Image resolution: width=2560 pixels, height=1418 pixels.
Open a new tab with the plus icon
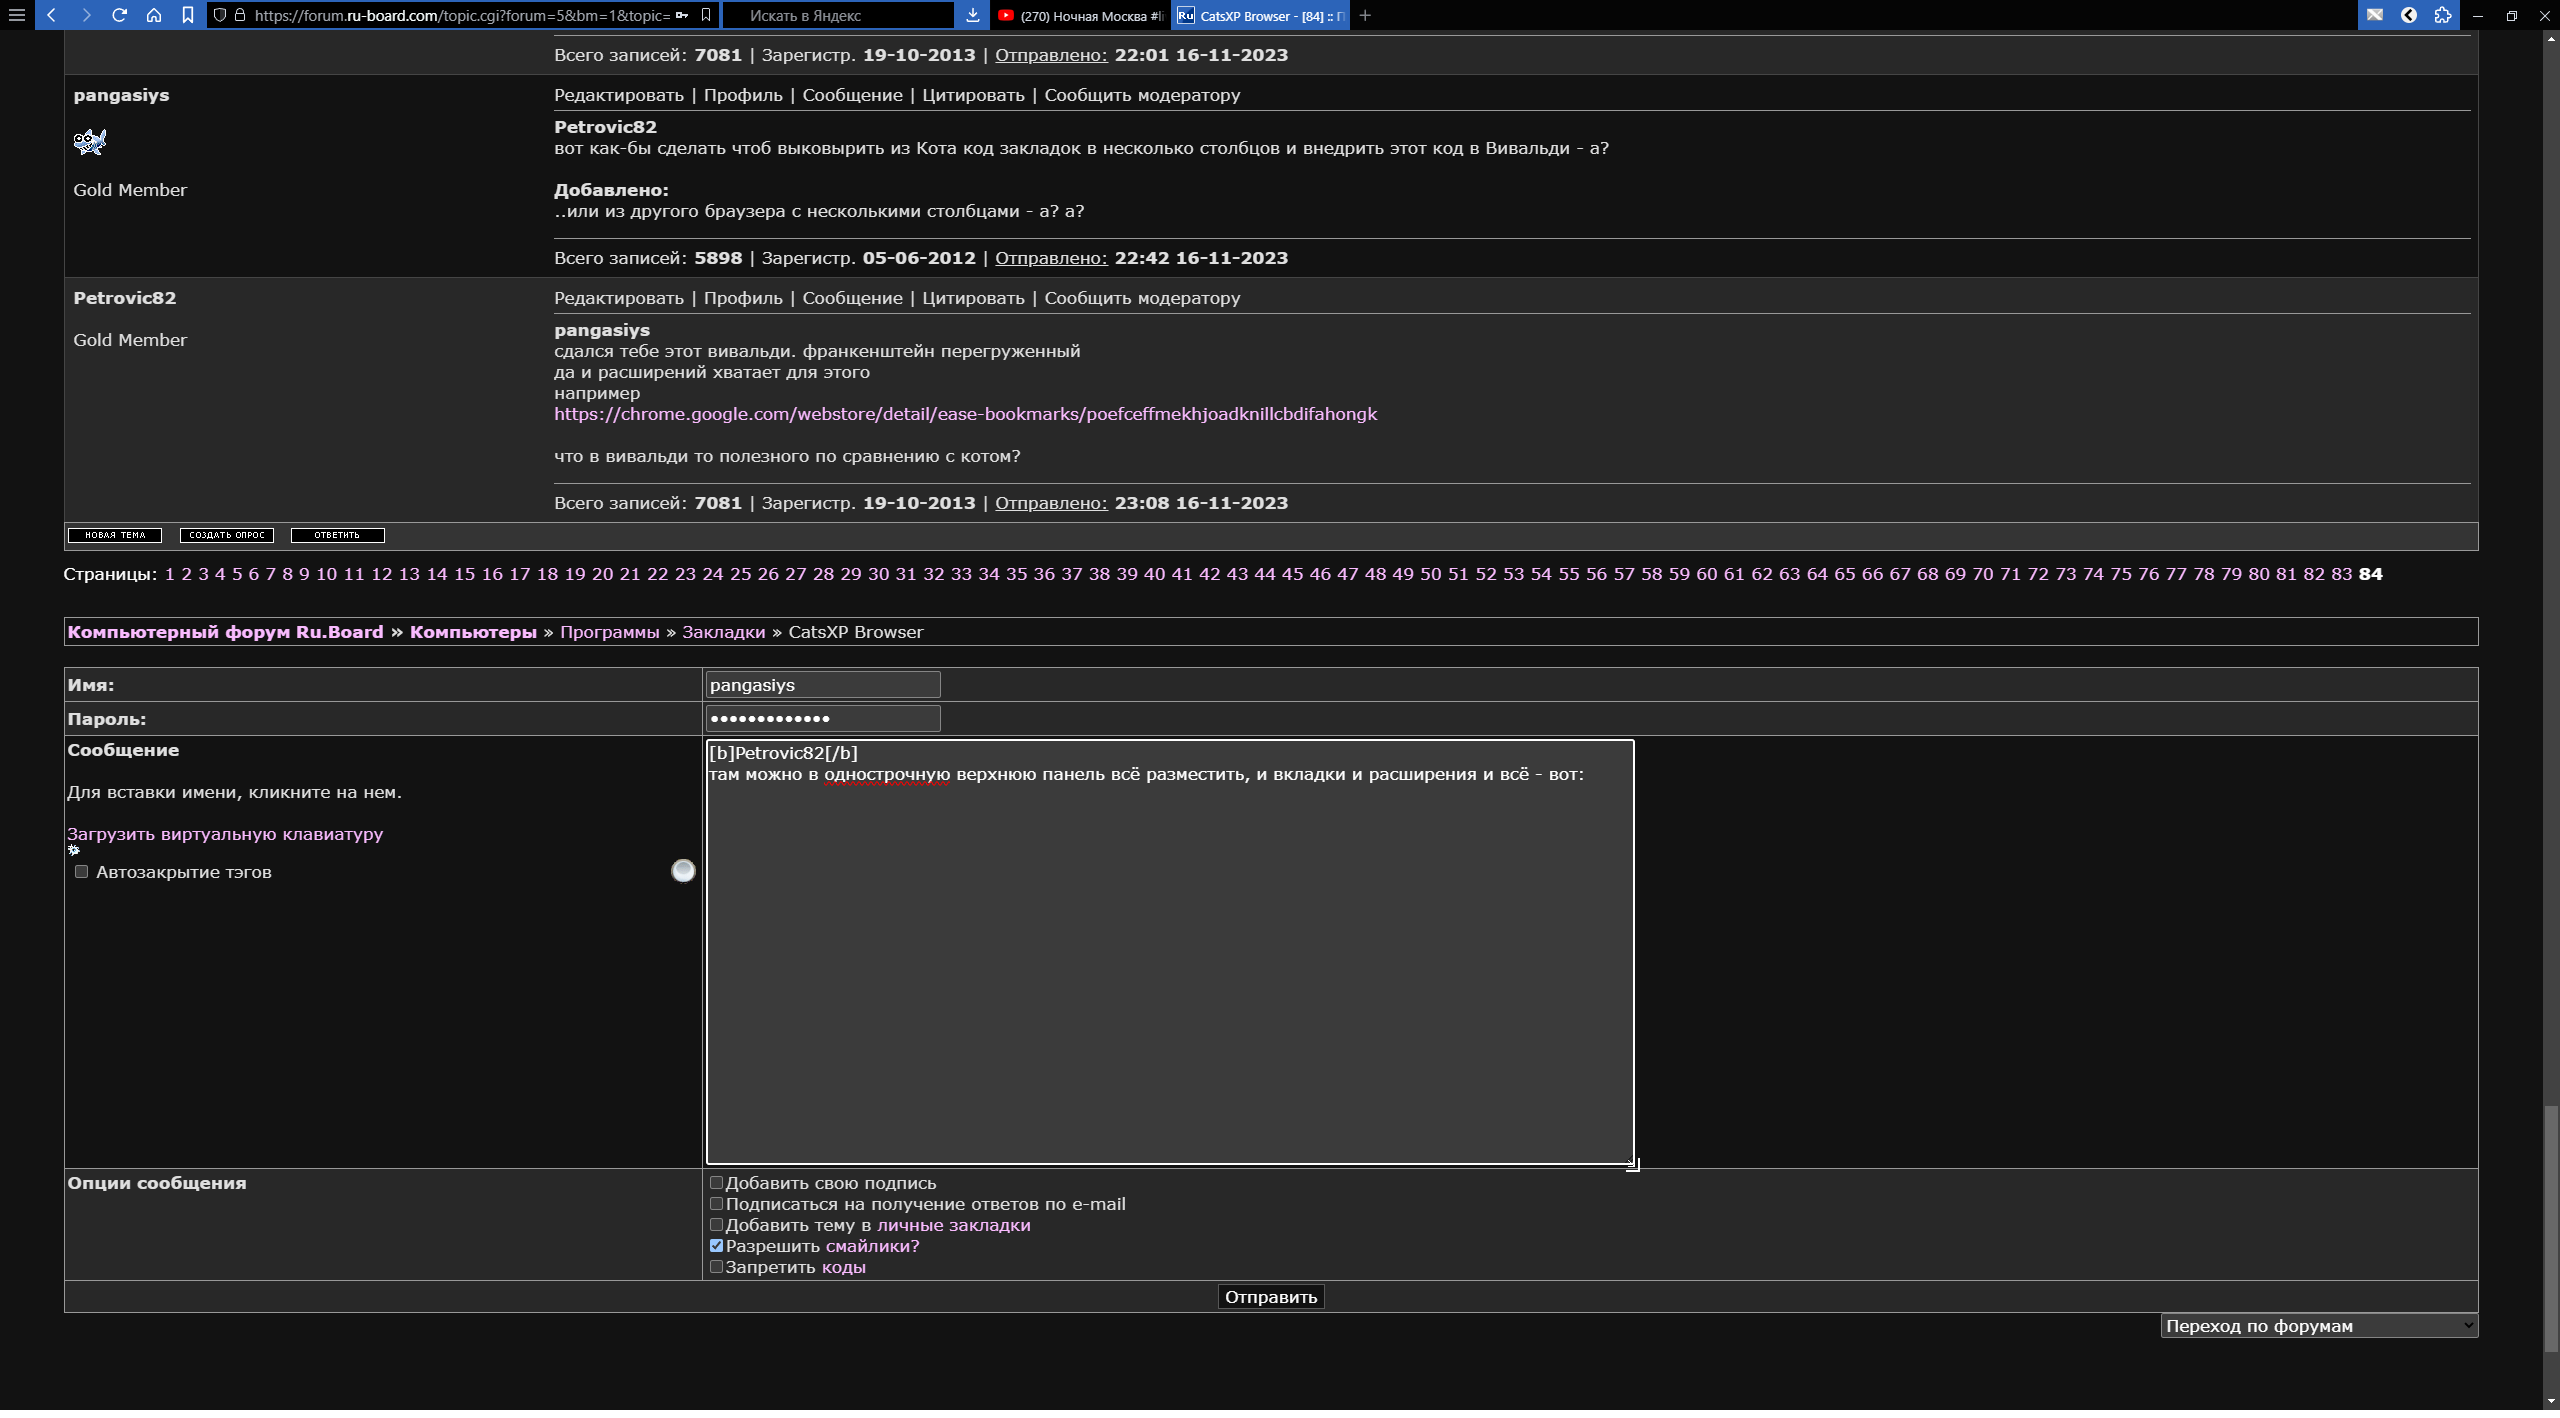[1365, 15]
